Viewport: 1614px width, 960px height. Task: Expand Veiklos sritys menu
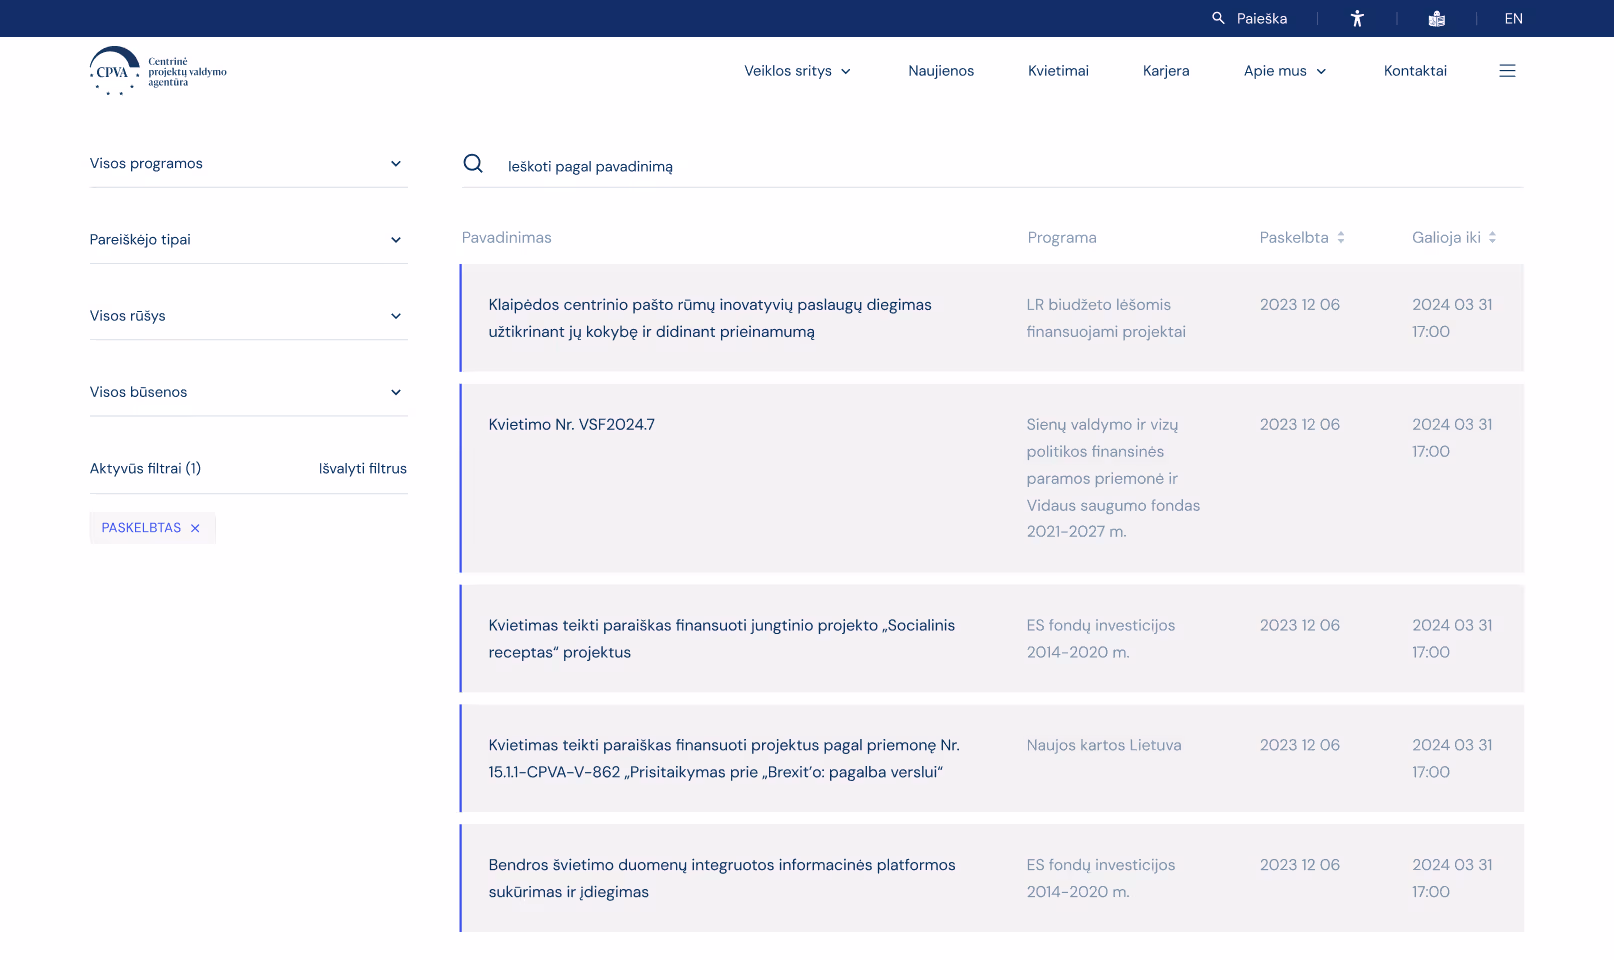(797, 71)
